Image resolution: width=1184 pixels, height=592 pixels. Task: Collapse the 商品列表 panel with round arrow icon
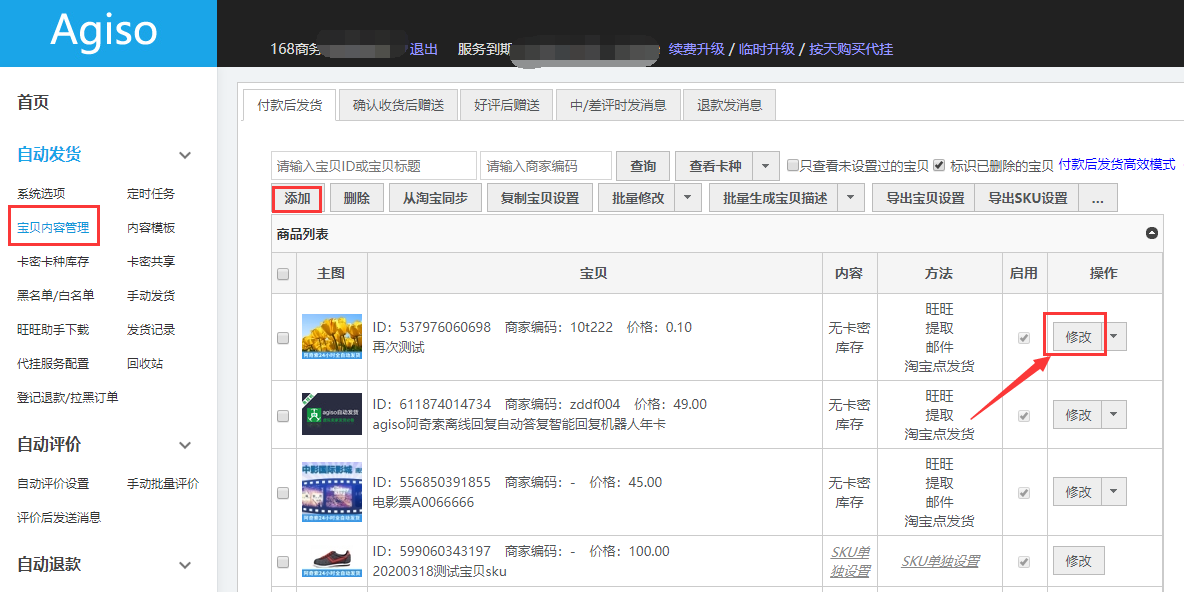point(1152,233)
